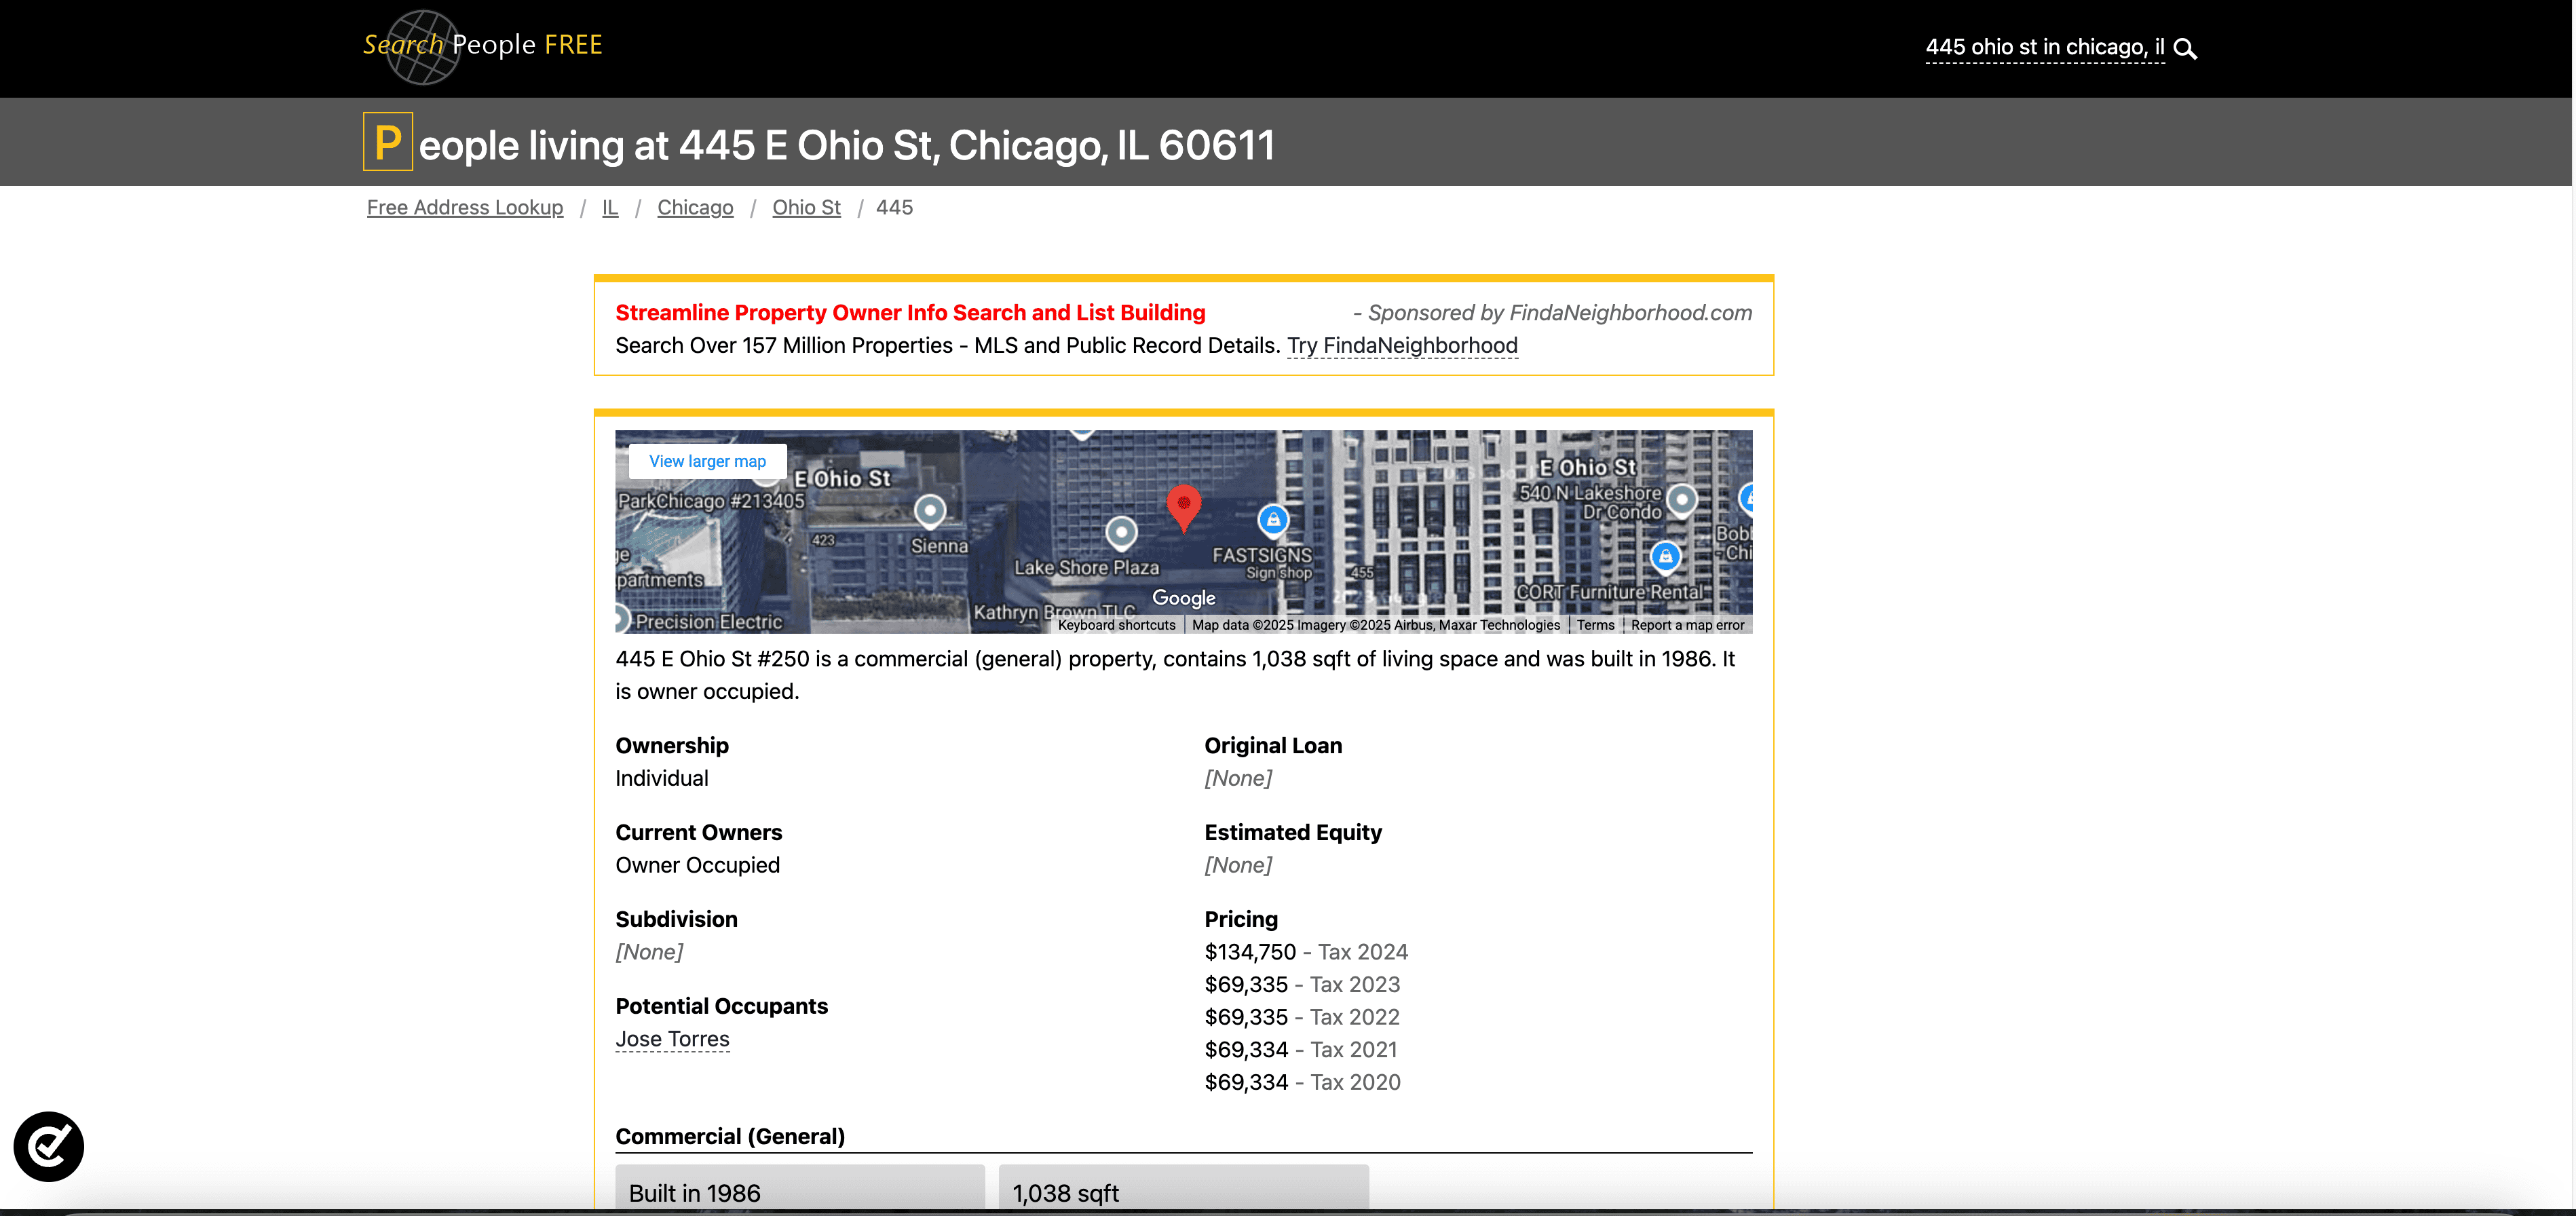Click the search magnifier icon
The image size is (2576, 1216).
coord(2185,49)
